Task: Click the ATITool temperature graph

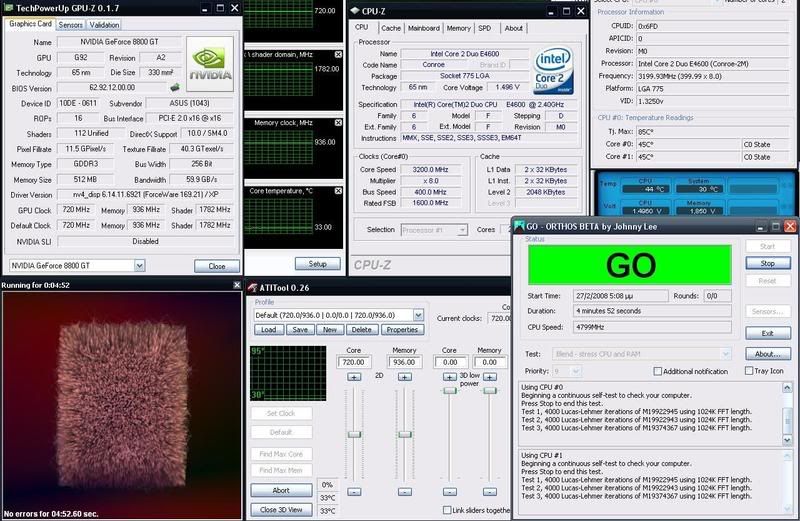Action: click(288, 373)
